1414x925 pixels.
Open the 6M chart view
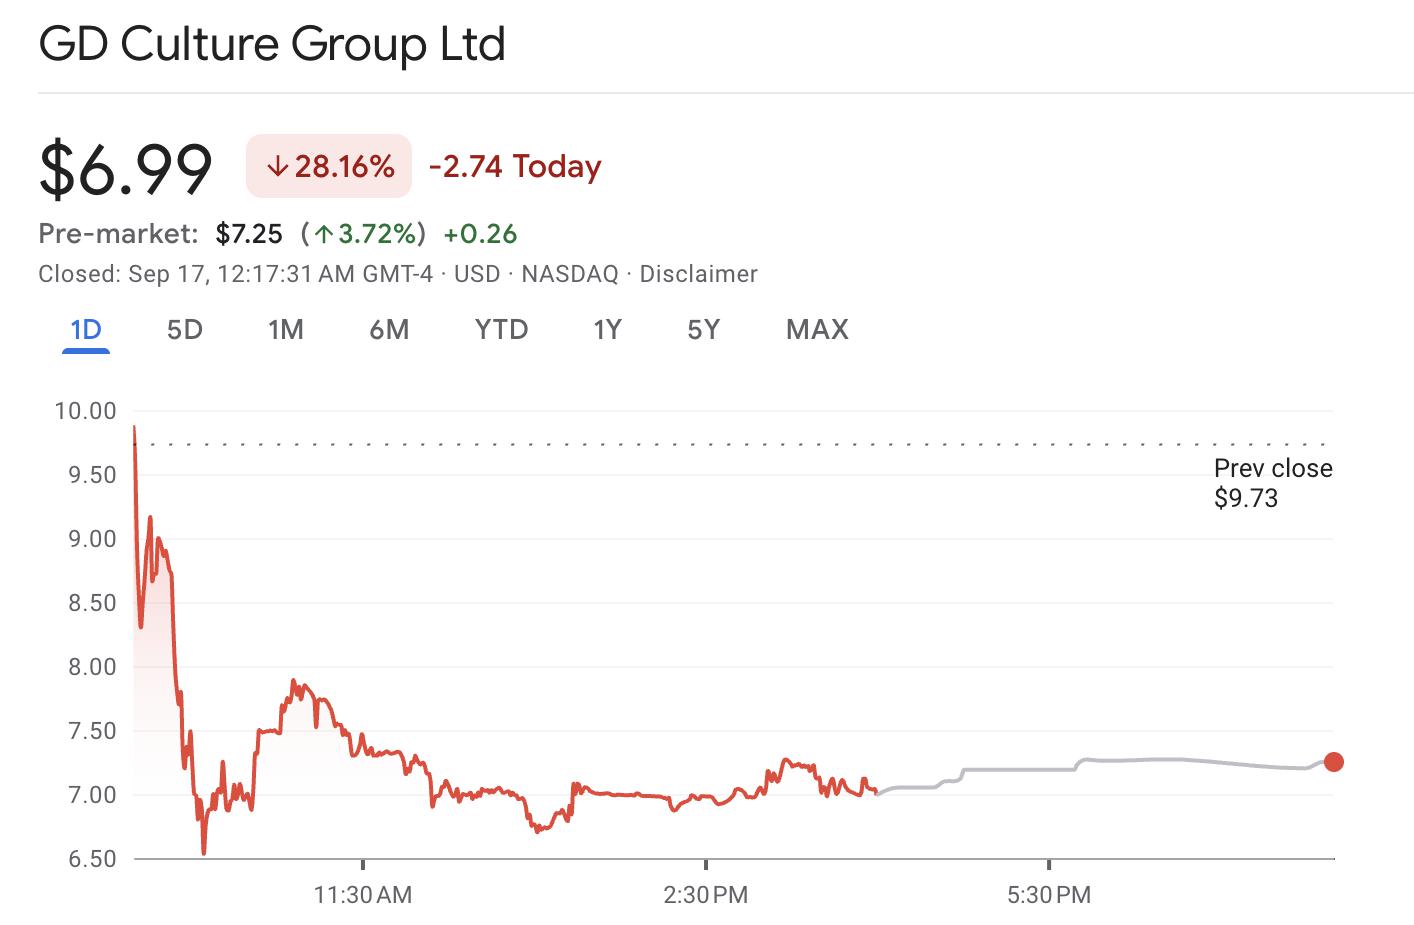389,330
